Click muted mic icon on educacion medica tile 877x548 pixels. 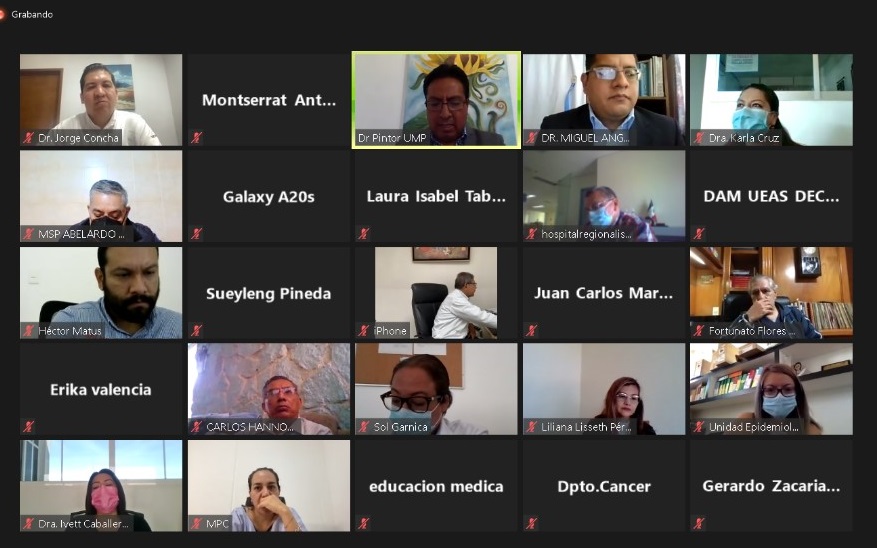click(x=364, y=523)
